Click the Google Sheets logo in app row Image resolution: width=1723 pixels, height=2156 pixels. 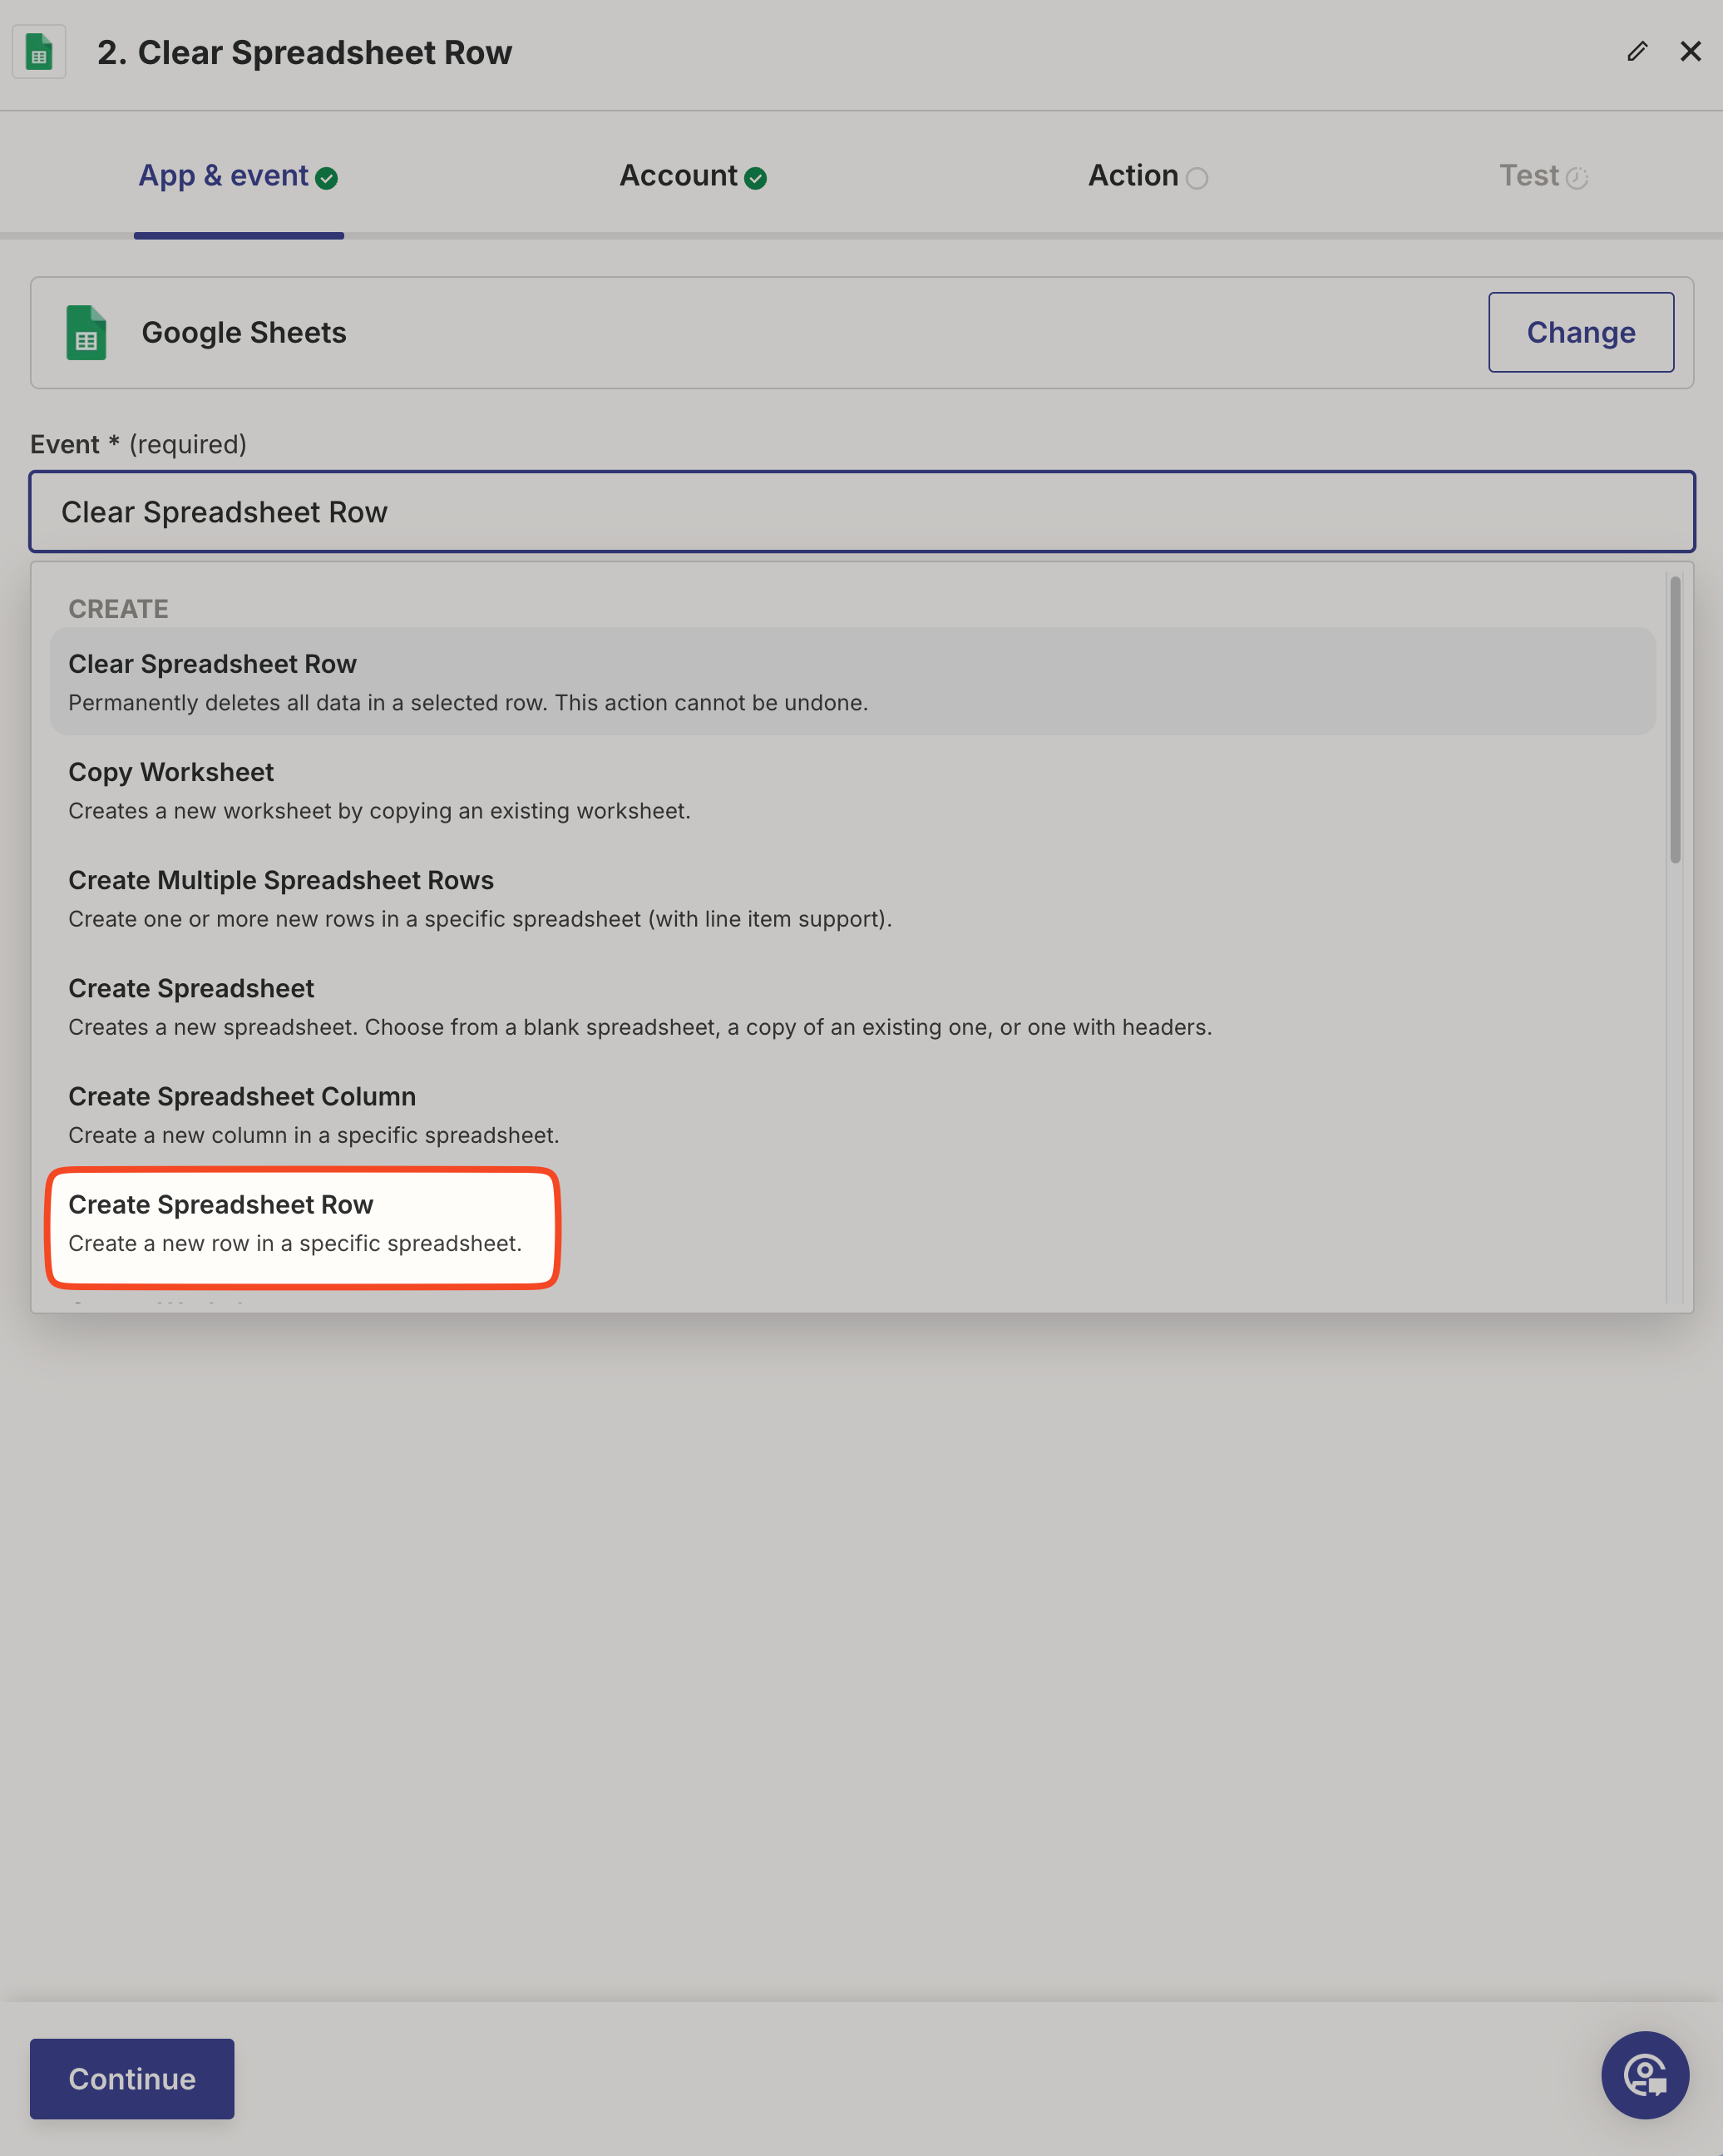point(86,333)
